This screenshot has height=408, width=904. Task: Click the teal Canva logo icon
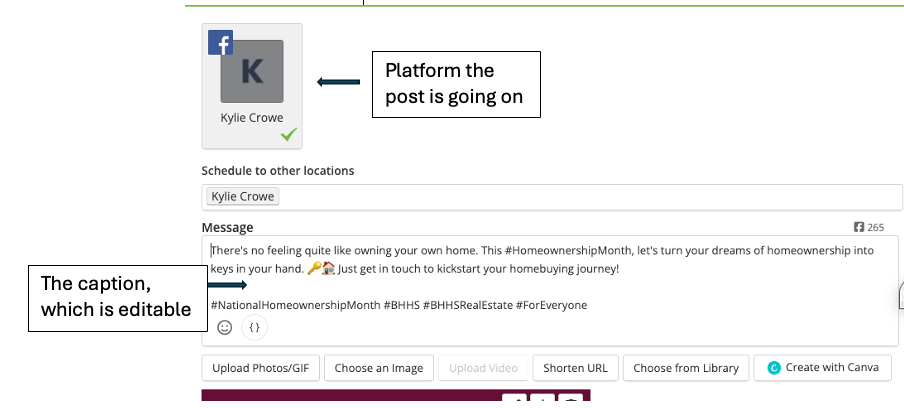[774, 368]
